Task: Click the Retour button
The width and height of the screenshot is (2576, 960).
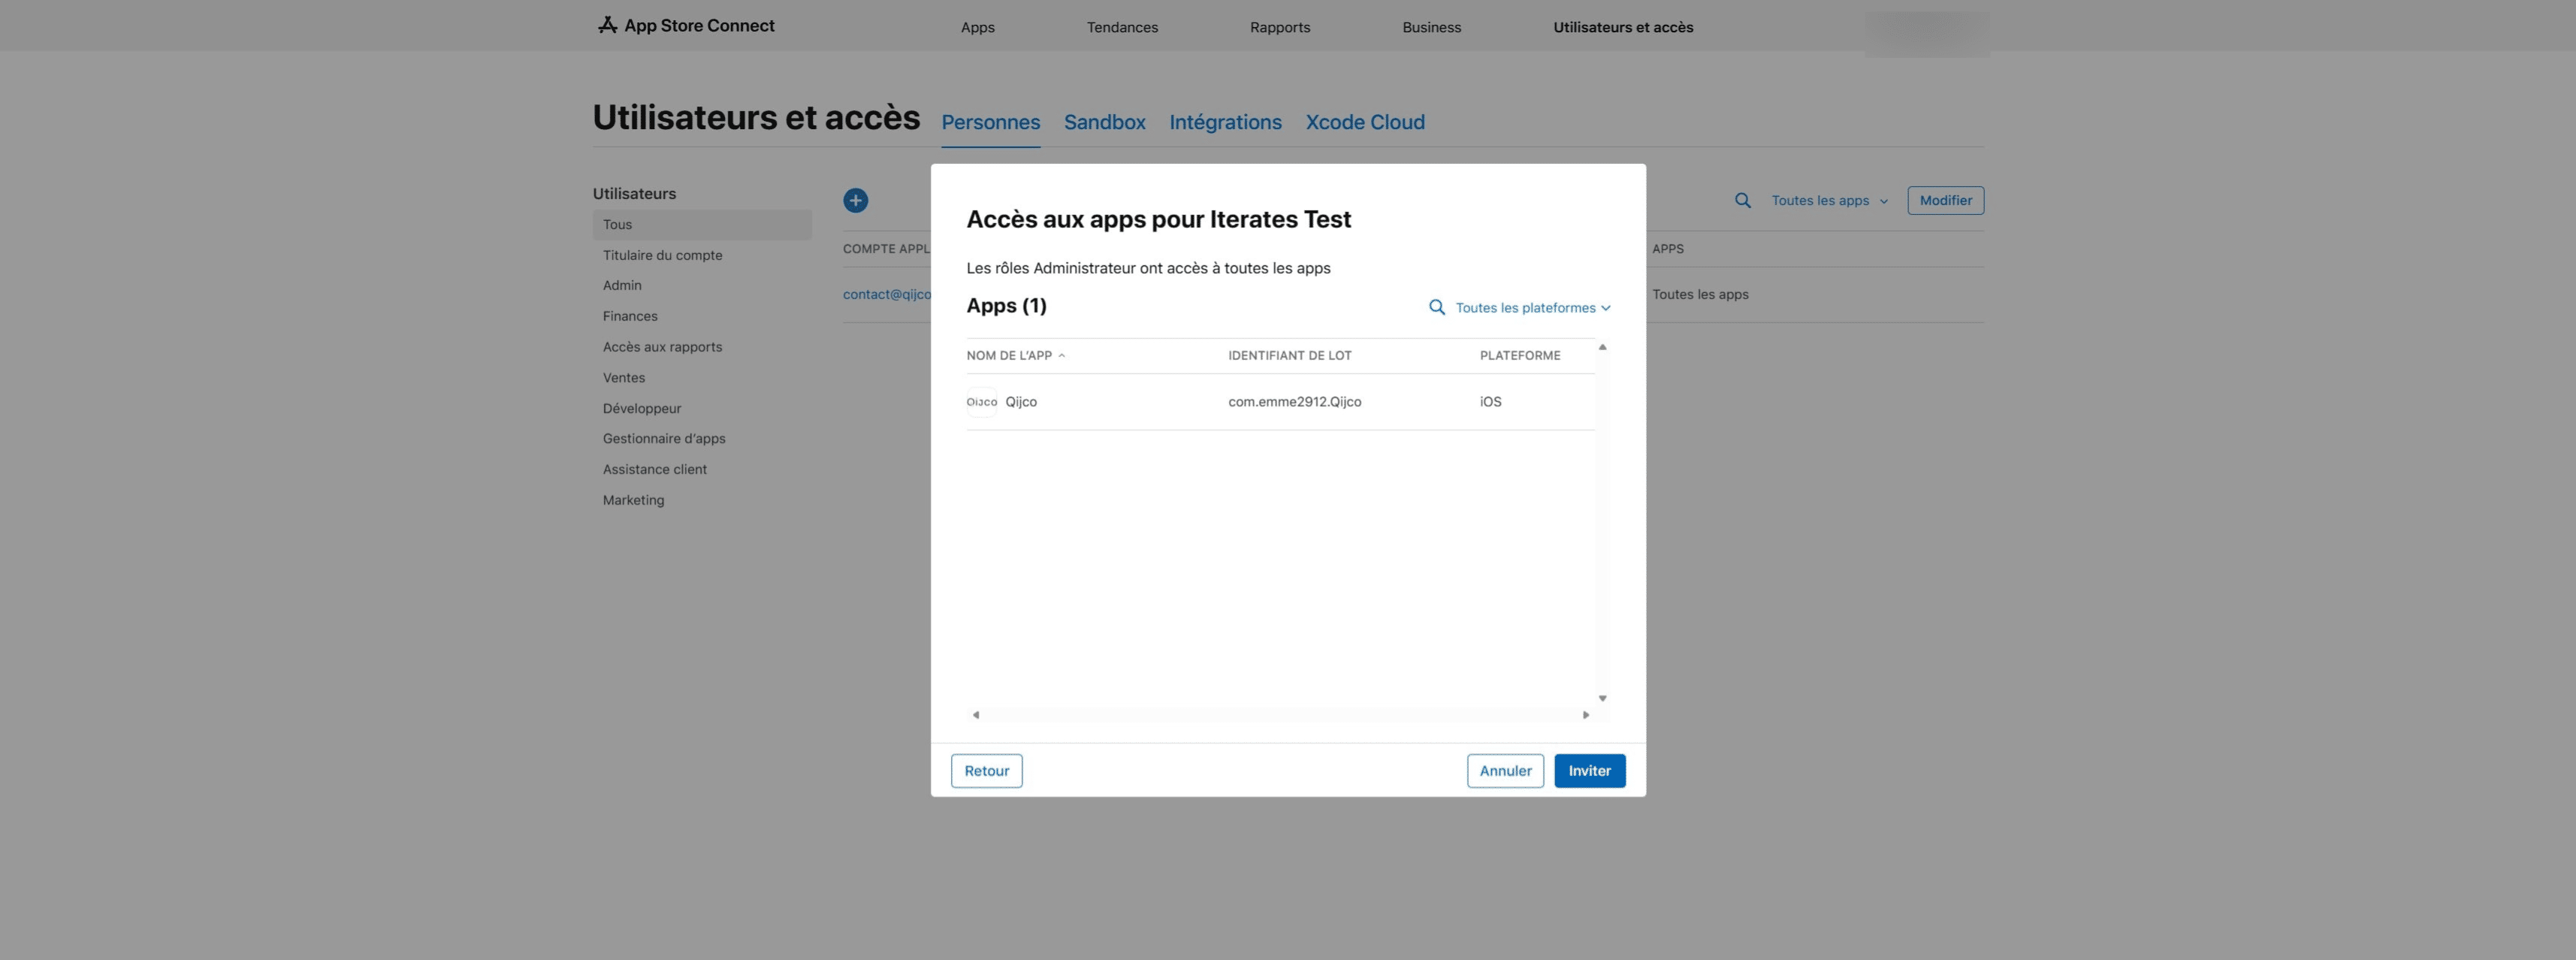Action: point(986,770)
